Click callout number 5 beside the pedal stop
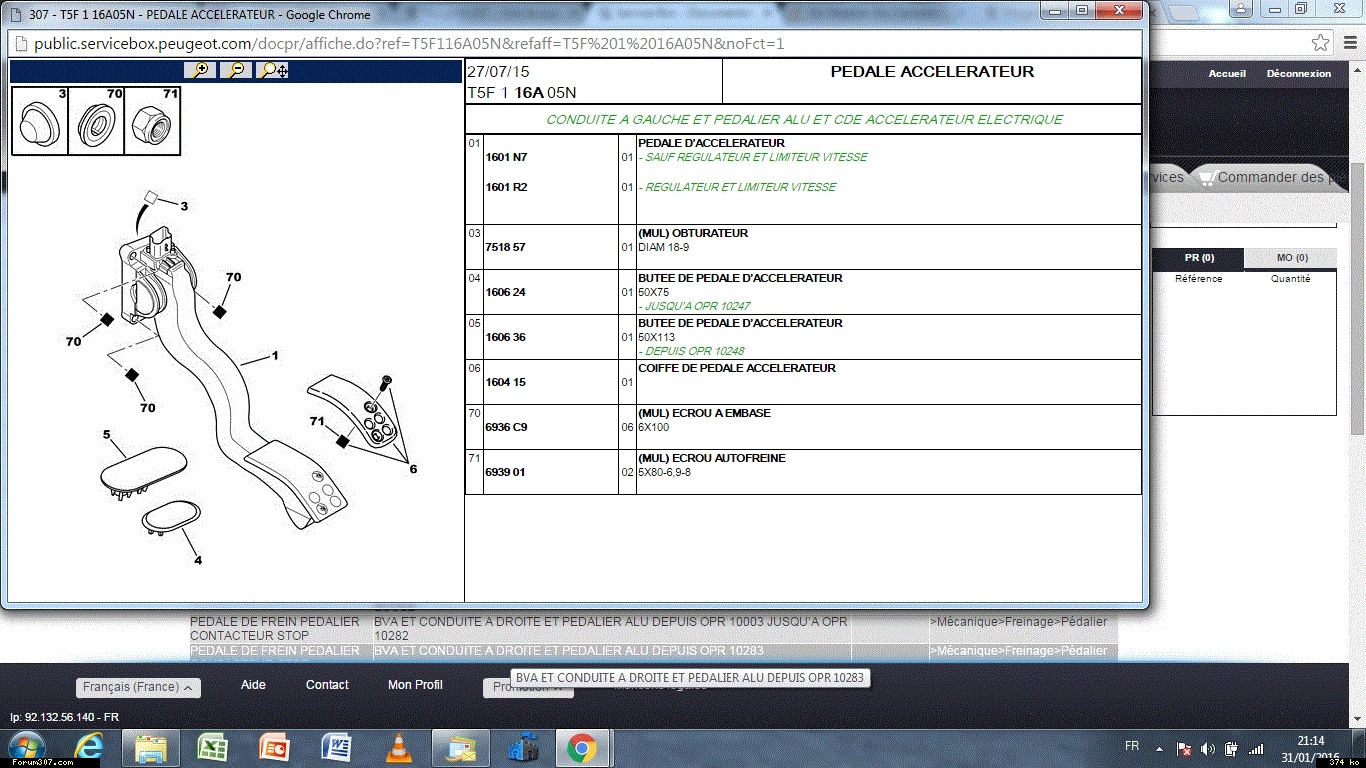The height and width of the screenshot is (768, 1366). (x=106, y=434)
